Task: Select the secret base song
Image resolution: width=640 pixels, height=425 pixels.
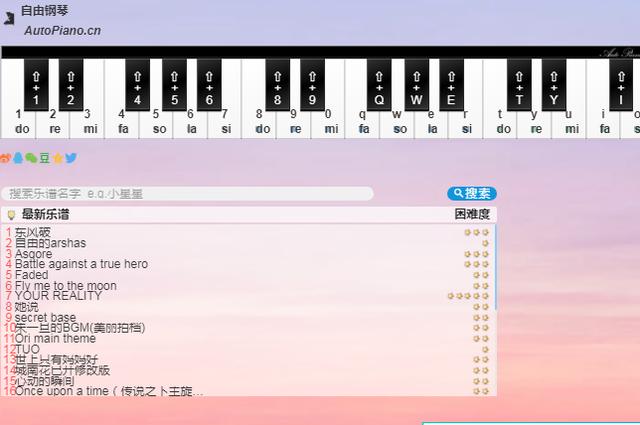Action: [45, 318]
